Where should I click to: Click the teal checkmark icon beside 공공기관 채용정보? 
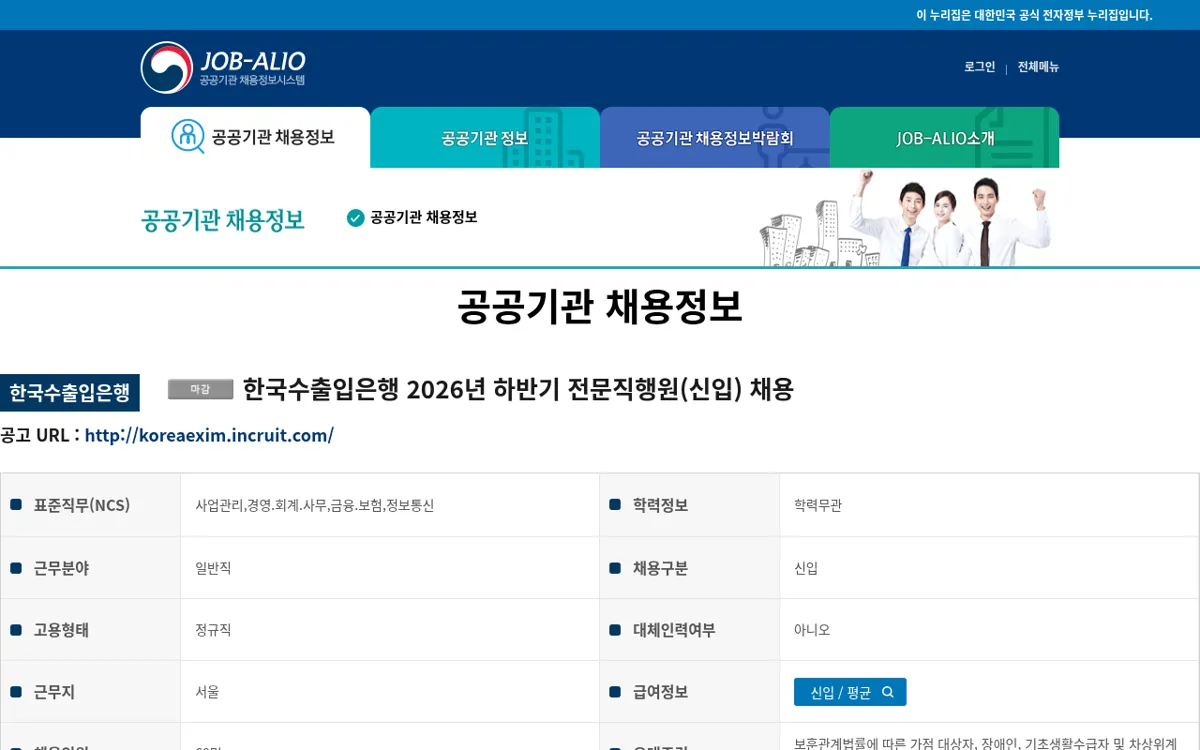tap(355, 218)
